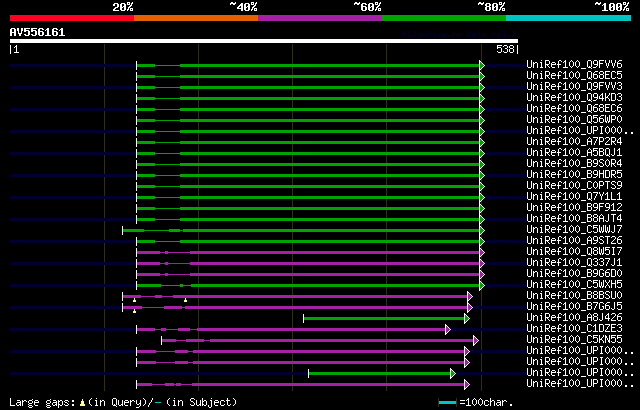Select the UniRef100_B9S0R4 label
640x410 pixels.
574,164
